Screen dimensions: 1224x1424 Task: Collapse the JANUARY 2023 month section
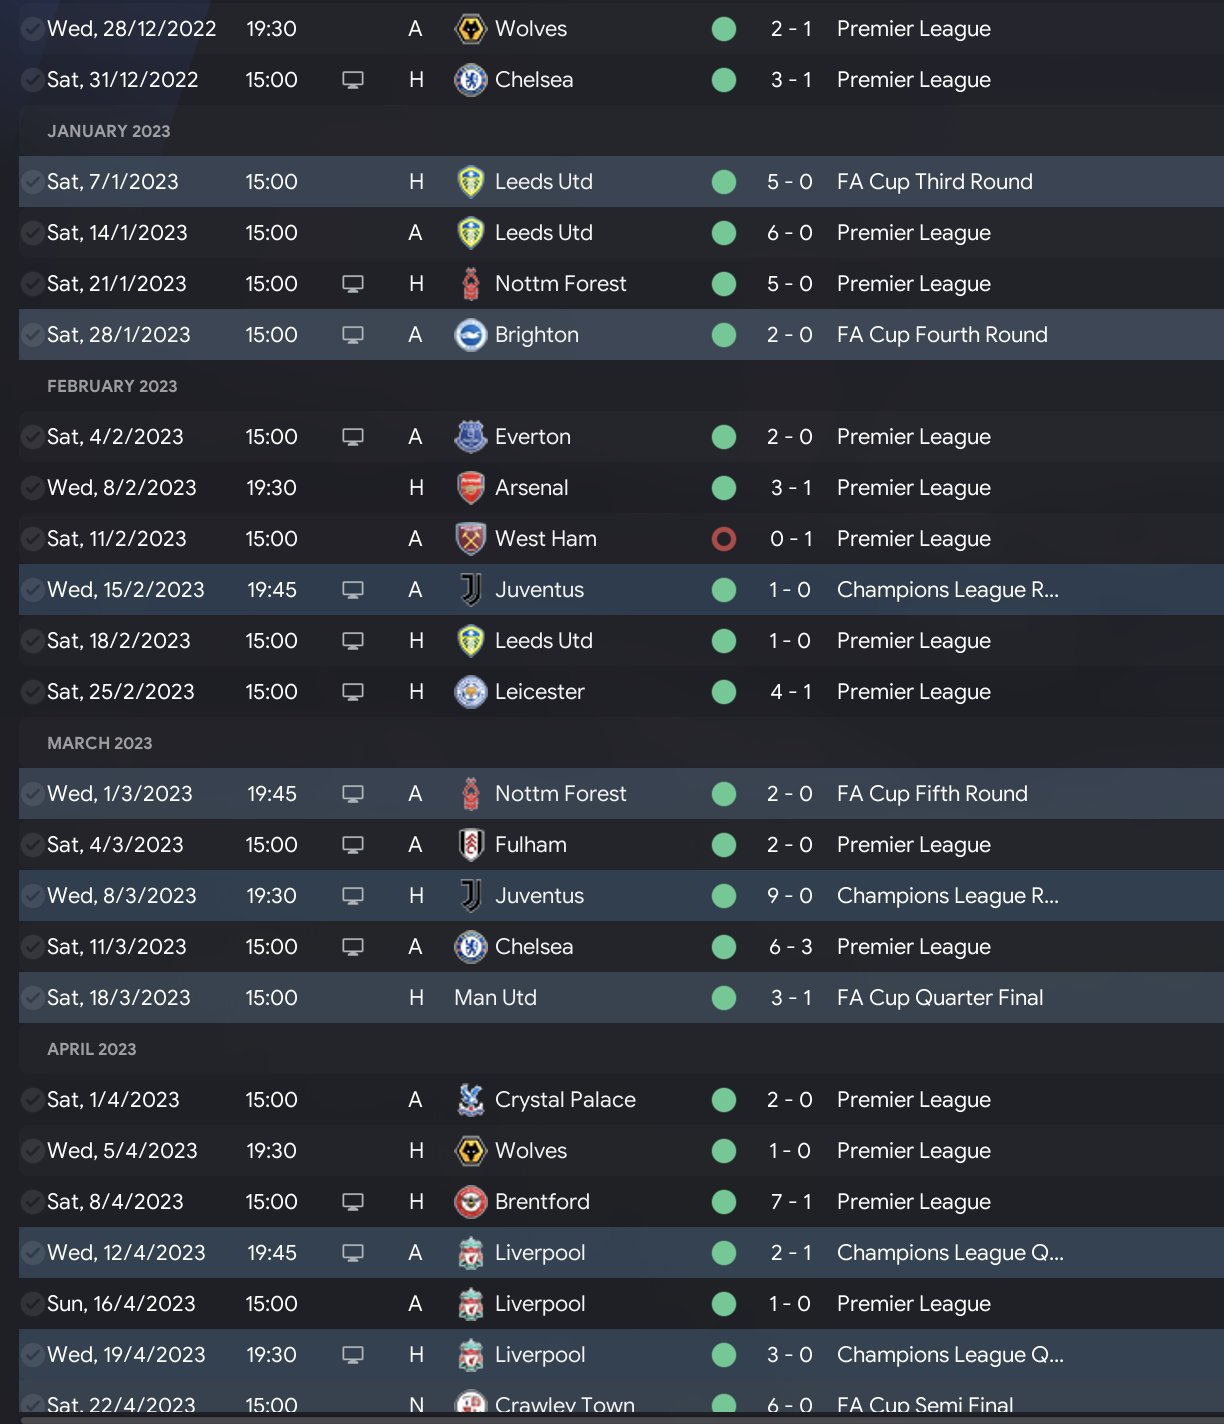pos(108,131)
